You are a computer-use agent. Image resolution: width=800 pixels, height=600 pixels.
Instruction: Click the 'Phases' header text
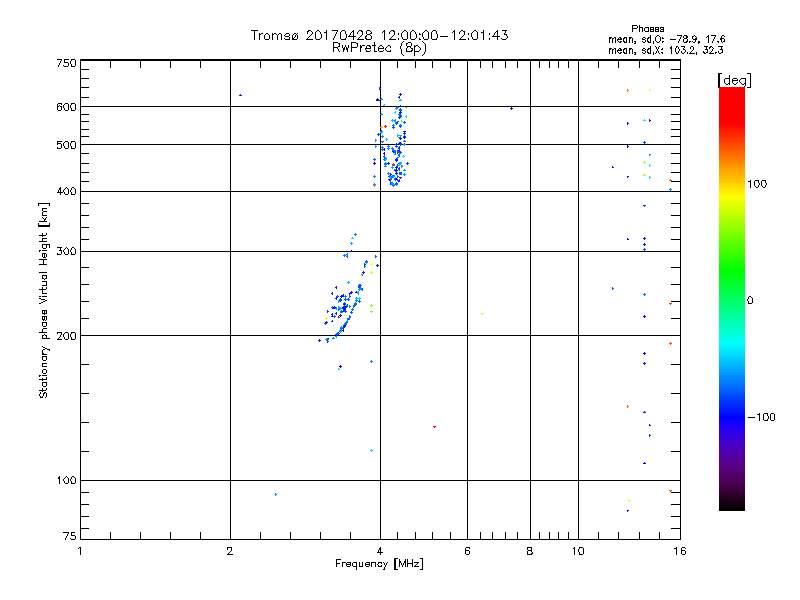click(x=647, y=29)
